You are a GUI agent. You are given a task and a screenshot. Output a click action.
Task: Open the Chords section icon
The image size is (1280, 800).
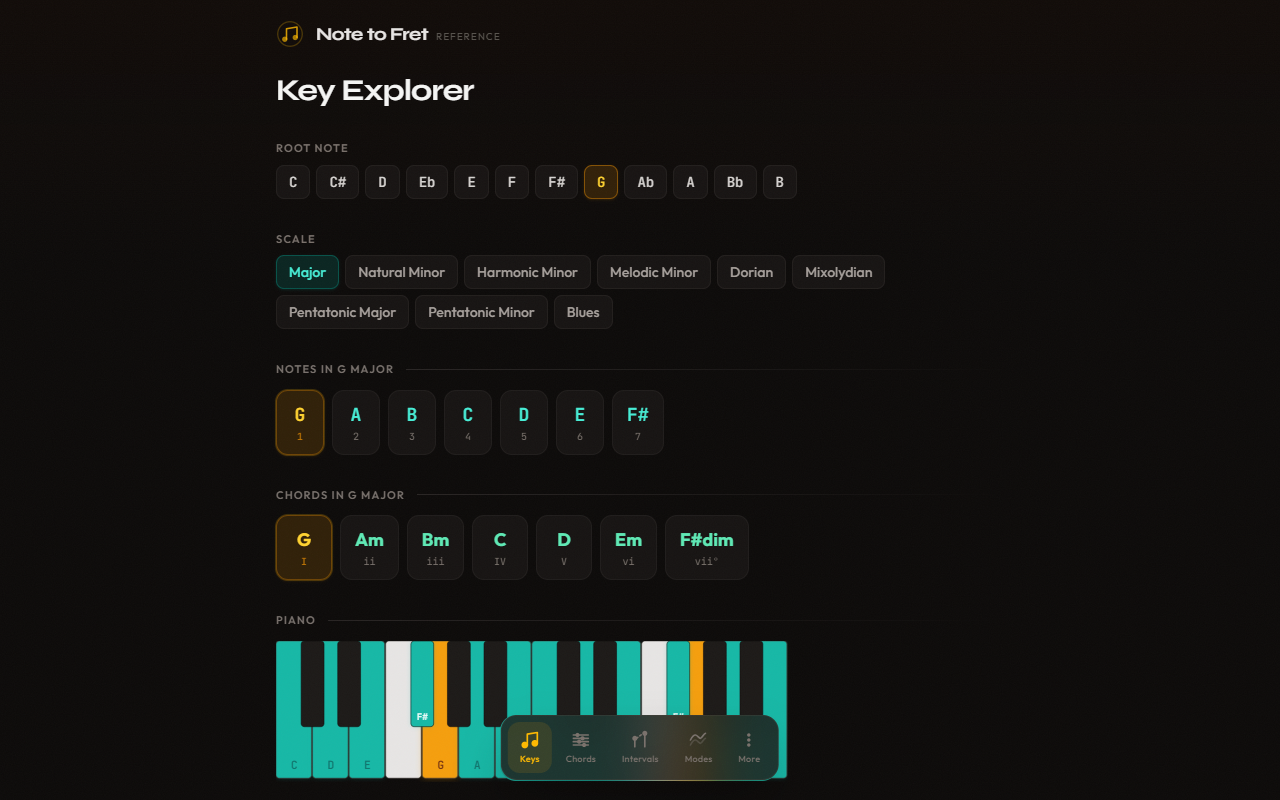point(580,746)
